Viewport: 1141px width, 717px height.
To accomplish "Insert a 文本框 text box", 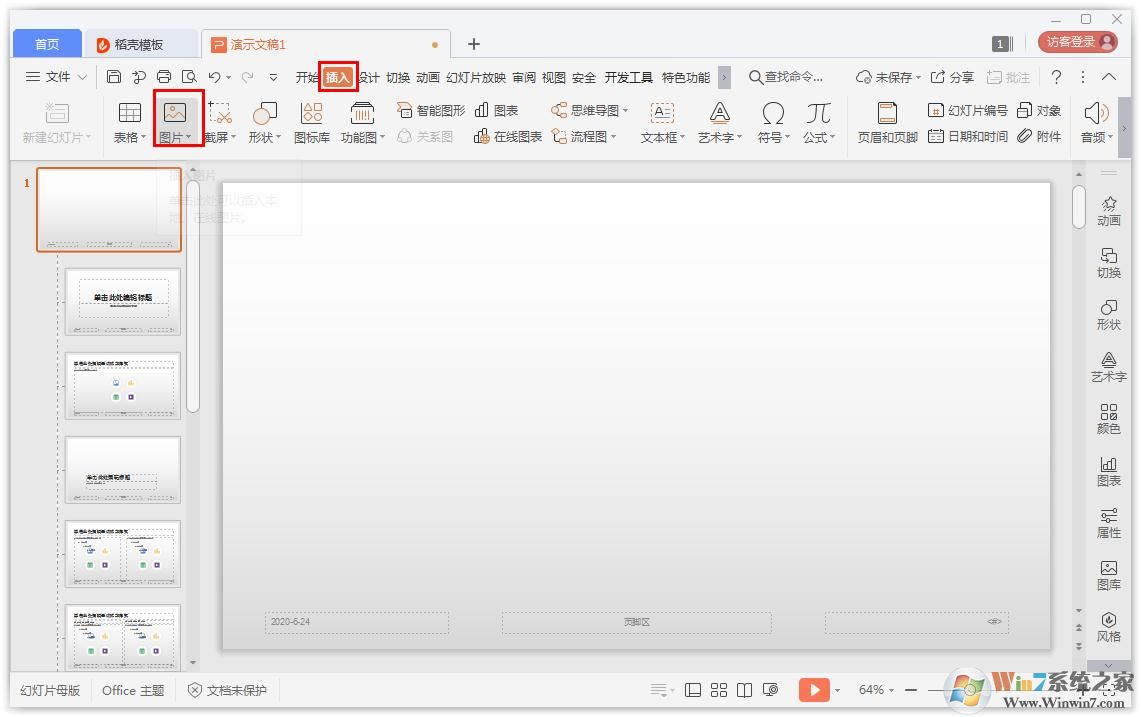I will pos(659,120).
